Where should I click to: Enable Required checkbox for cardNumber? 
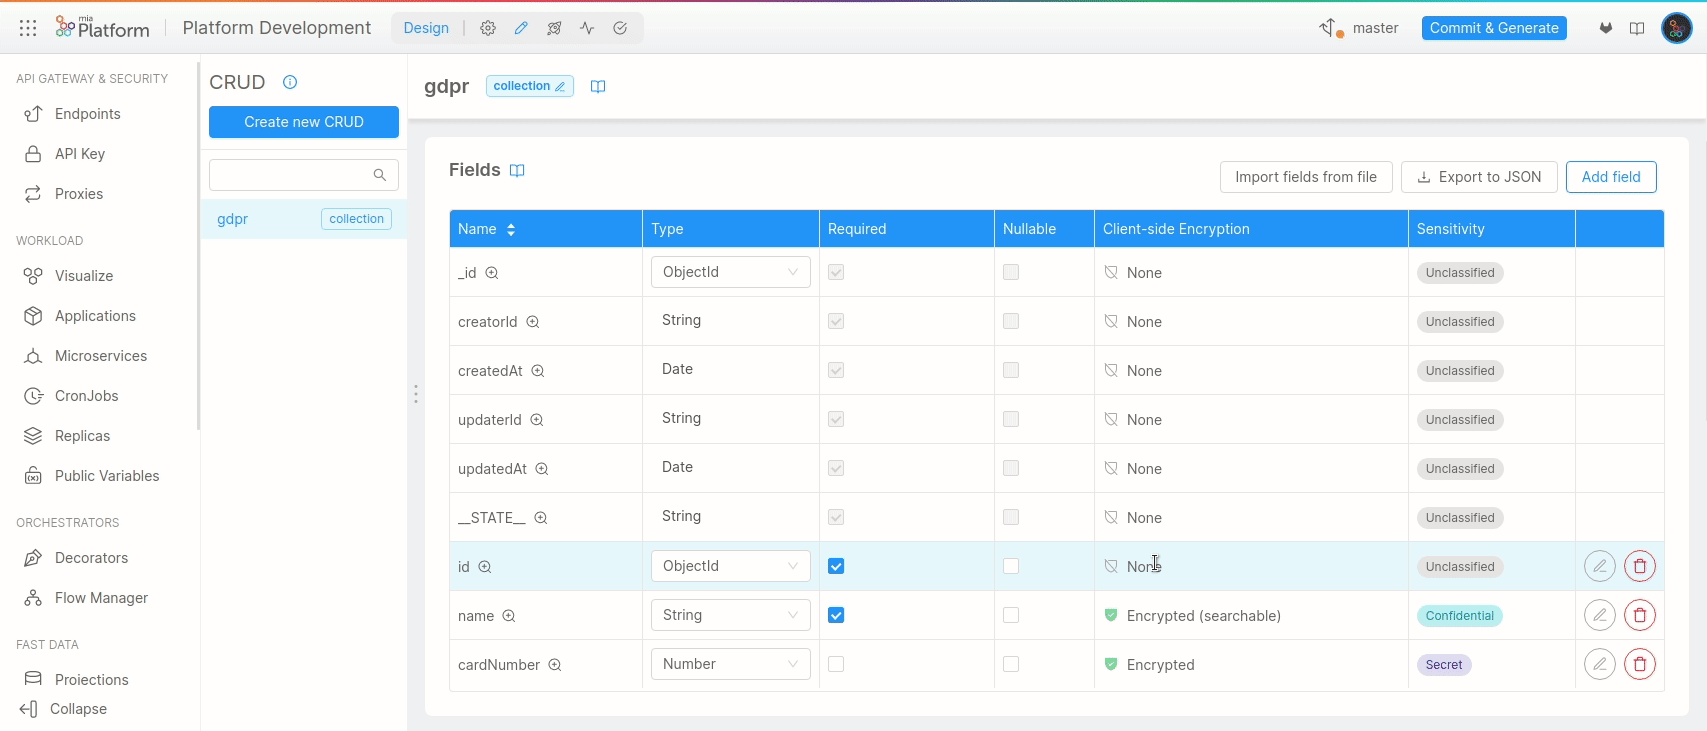coord(836,664)
